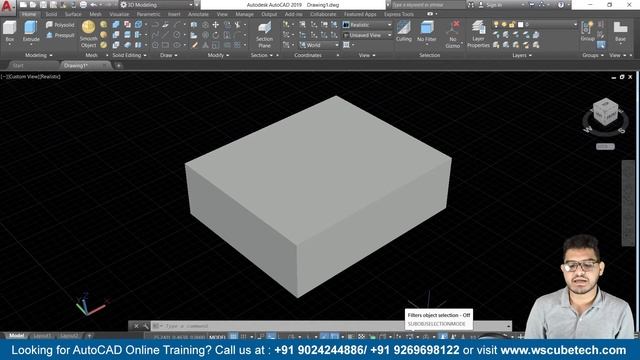
Task: Expand the Modify panel
Action: 218,55
